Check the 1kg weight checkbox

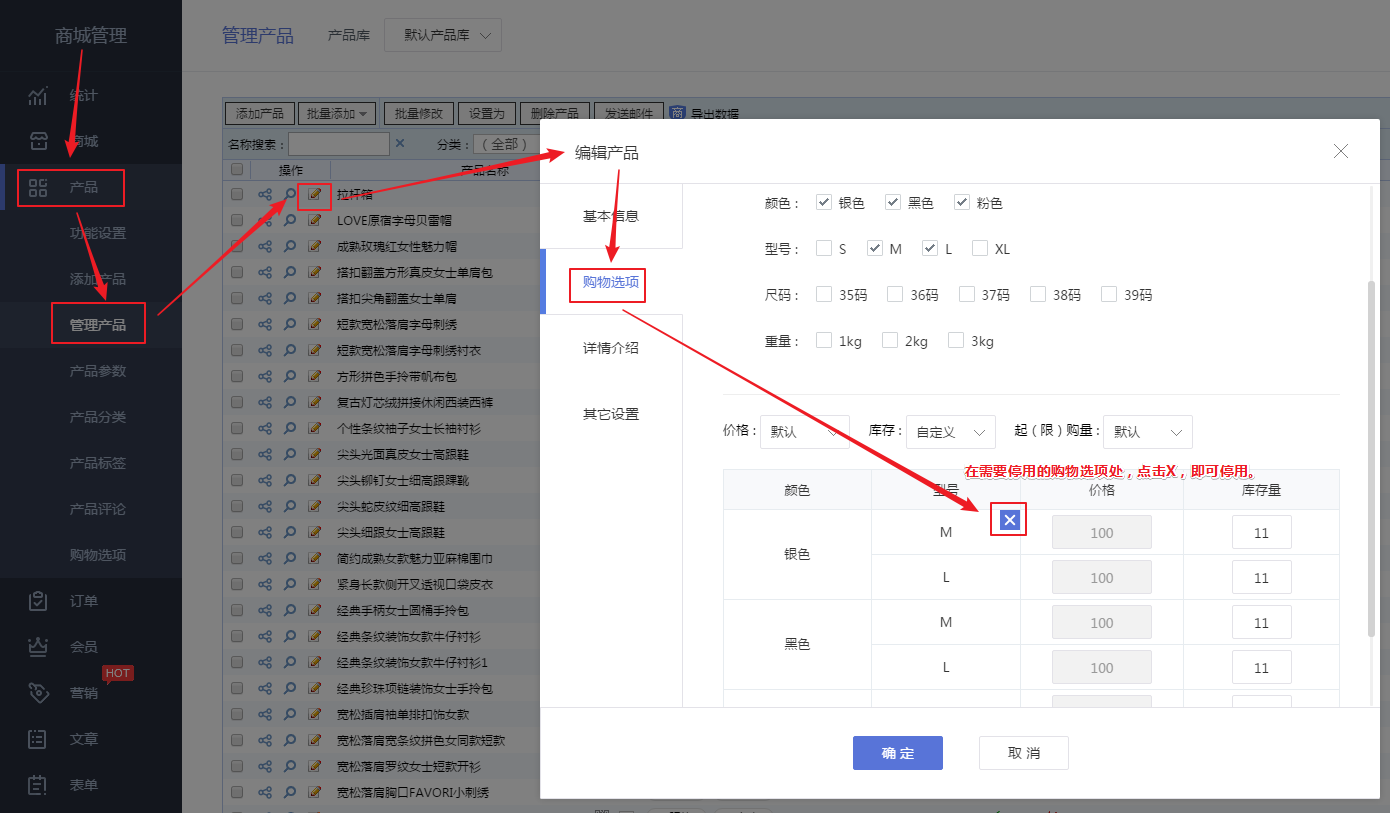(x=824, y=340)
